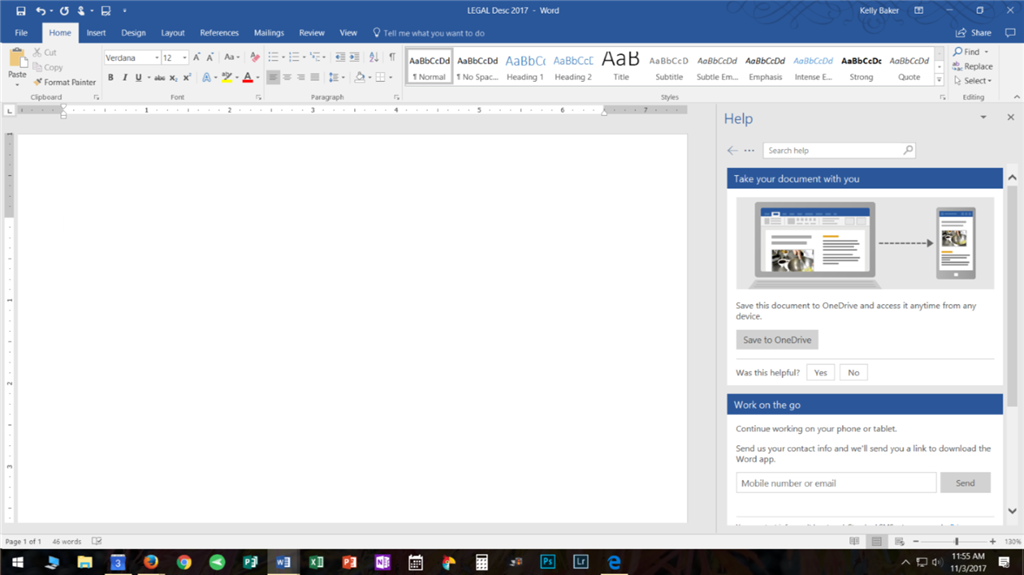Switch to the Mailings tab
Screen dimensions: 1024x575
point(269,33)
